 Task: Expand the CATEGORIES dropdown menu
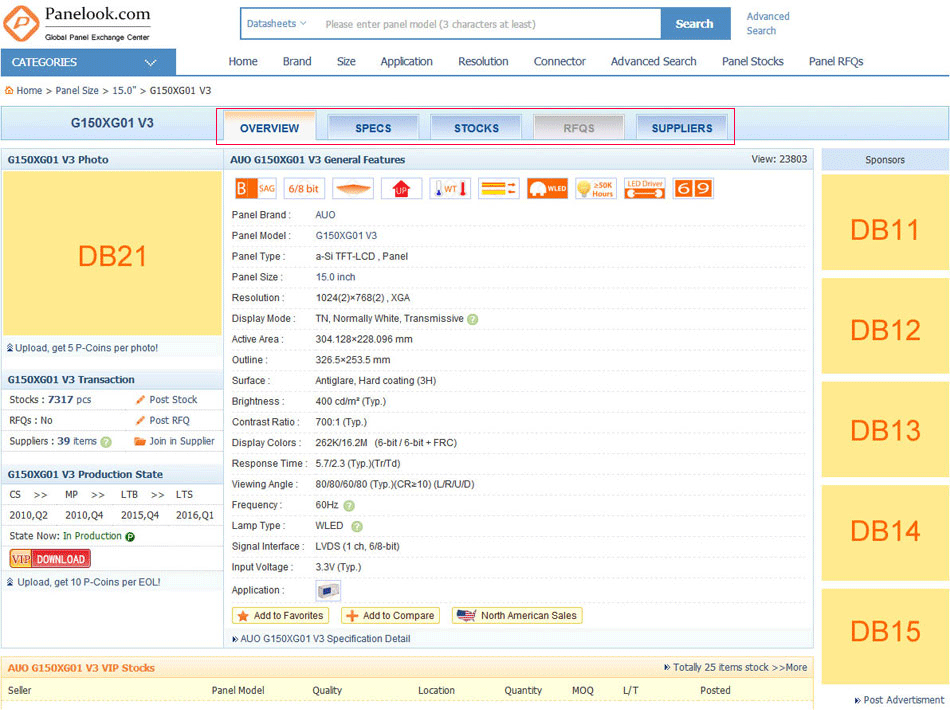coord(88,62)
